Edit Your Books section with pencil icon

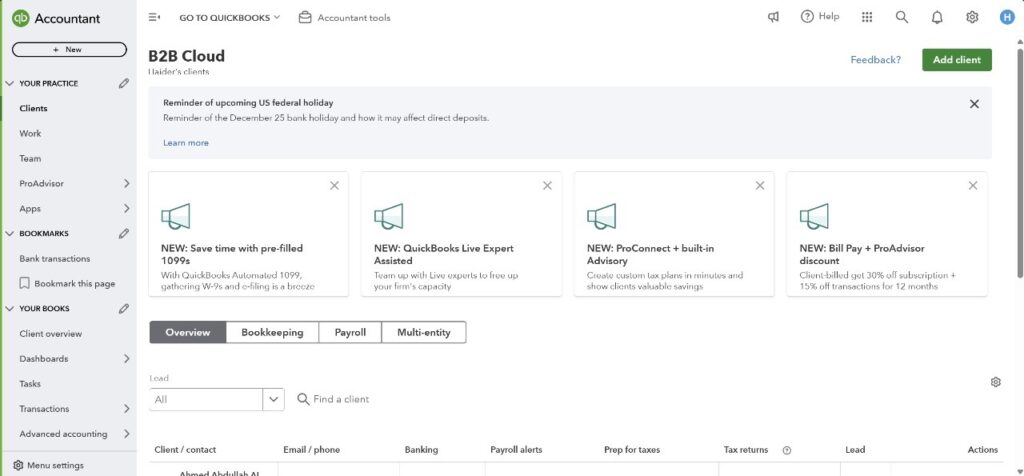tap(123, 309)
